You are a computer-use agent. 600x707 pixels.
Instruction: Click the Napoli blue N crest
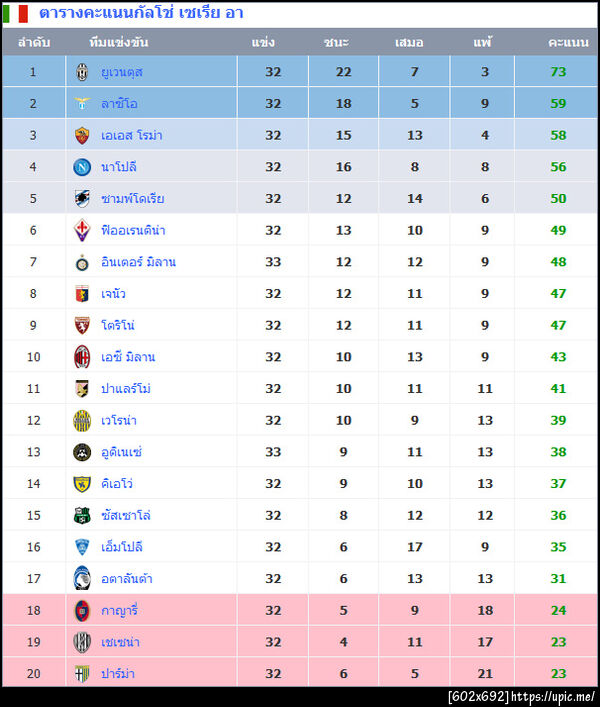(82, 167)
